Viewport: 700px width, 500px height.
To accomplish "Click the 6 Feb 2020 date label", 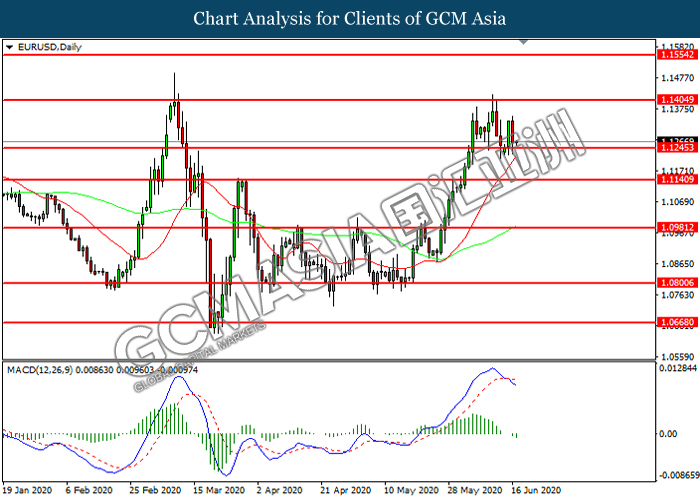I will tap(89, 490).
